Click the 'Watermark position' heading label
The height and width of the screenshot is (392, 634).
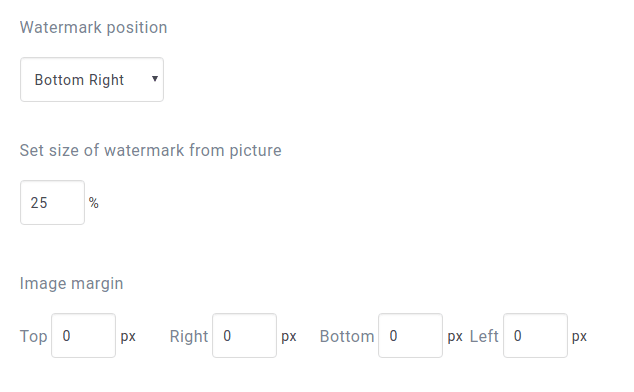click(x=93, y=28)
